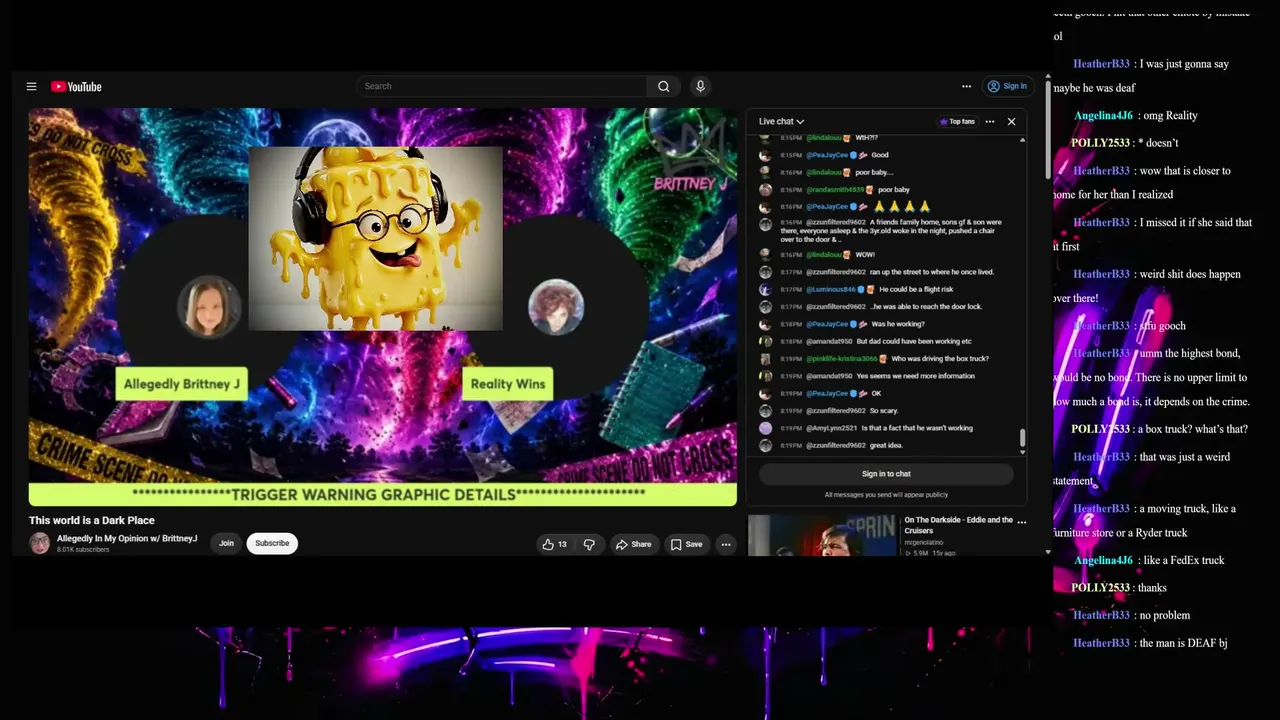Viewport: 1280px width, 720px height.
Task: Open Allegedly In My Opinion w/ BrittneyJ channel
Action: pyautogui.click(x=127, y=539)
